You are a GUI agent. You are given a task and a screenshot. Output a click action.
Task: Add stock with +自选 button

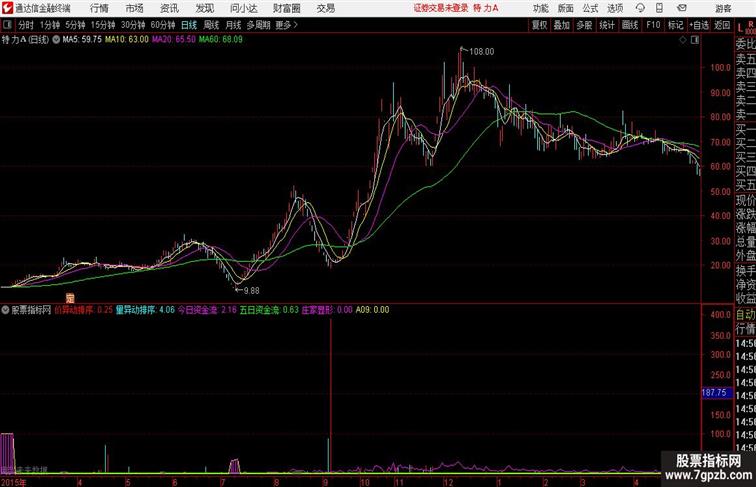click(x=699, y=25)
